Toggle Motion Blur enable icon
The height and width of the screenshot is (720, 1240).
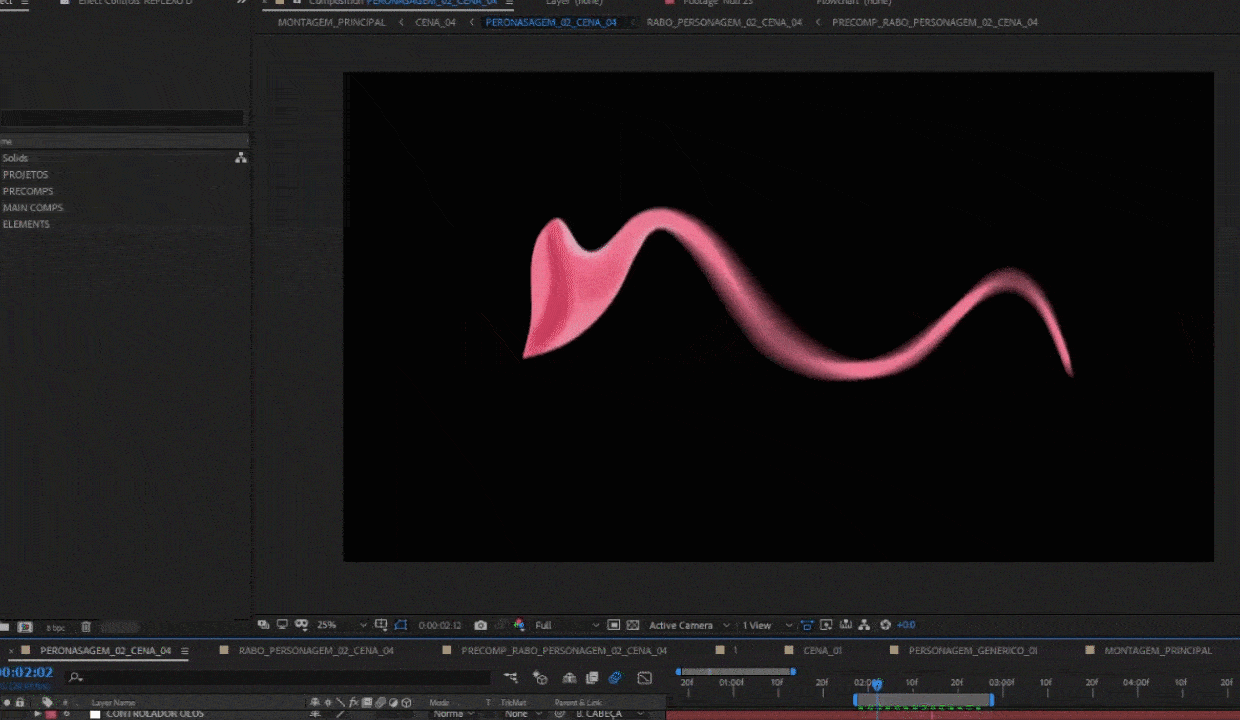point(615,678)
